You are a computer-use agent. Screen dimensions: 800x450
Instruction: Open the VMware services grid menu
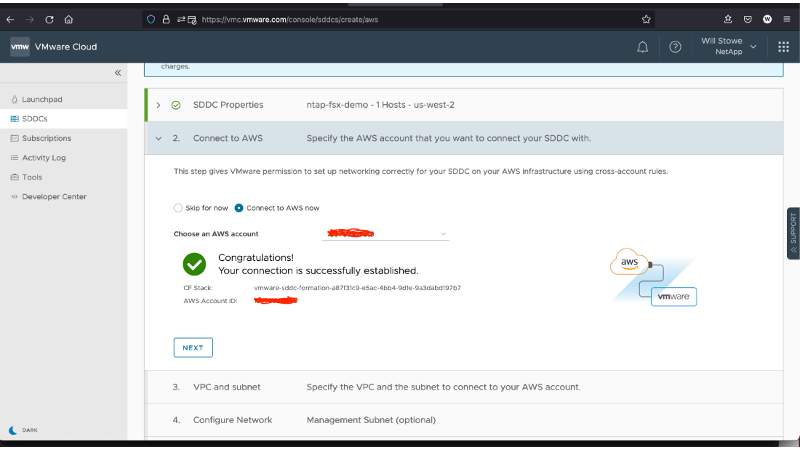click(x=783, y=47)
